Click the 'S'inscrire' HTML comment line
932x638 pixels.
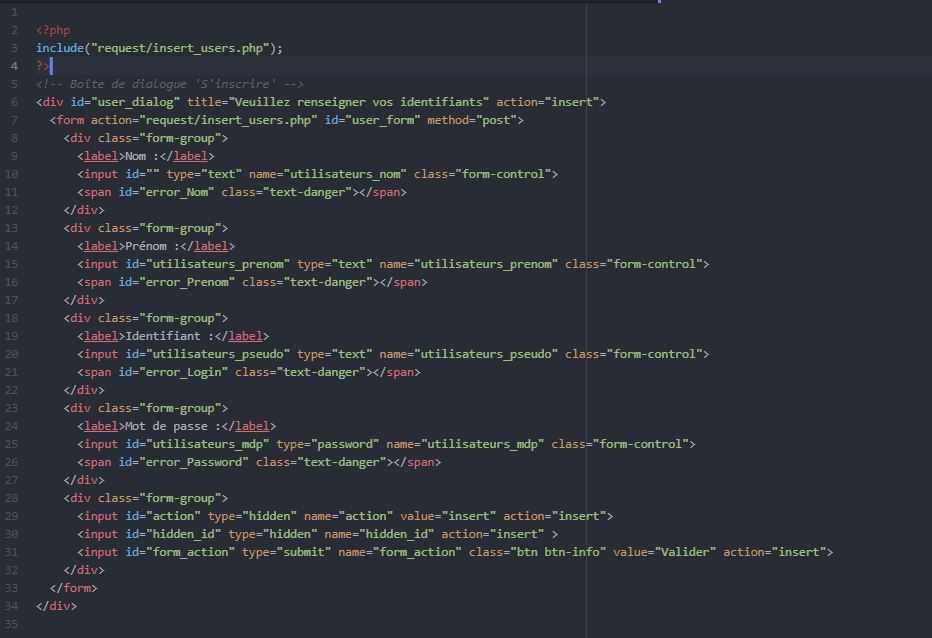tap(170, 84)
